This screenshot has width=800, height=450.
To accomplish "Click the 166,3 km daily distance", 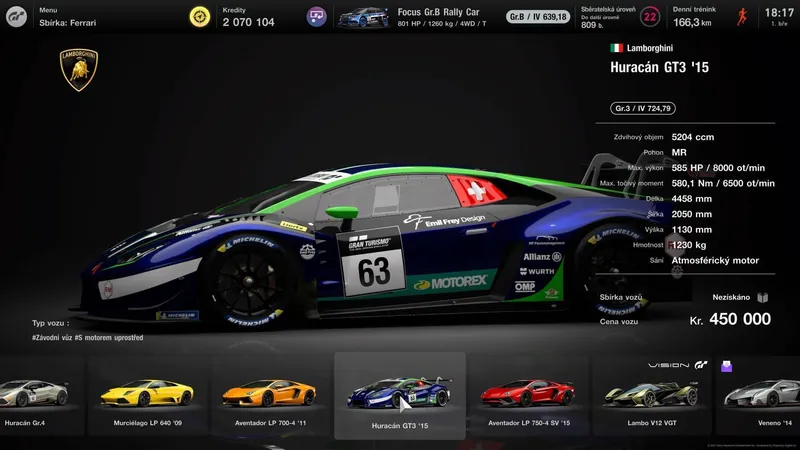I will [x=692, y=22].
